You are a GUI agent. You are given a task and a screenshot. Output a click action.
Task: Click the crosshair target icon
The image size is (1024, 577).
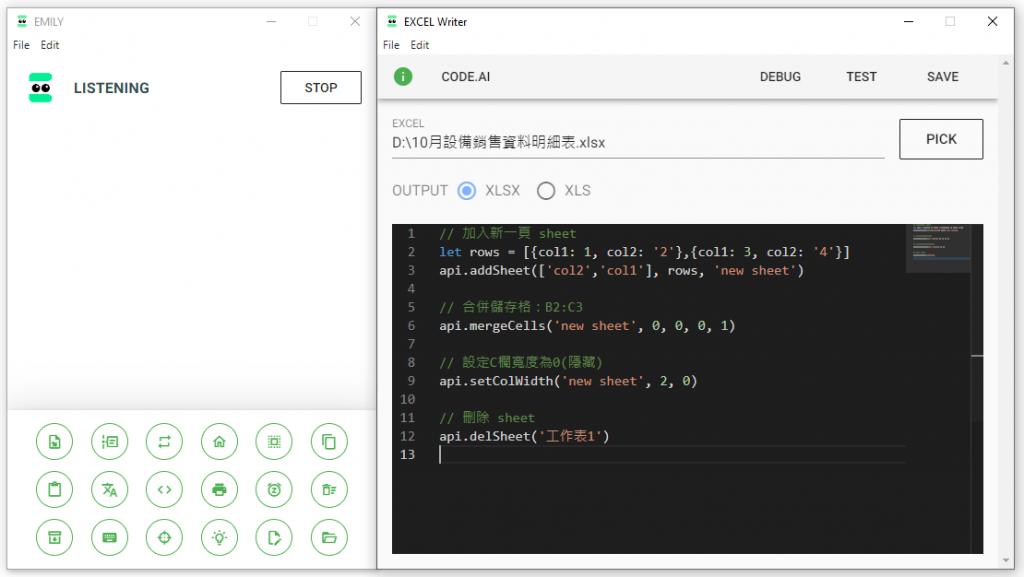click(165, 537)
